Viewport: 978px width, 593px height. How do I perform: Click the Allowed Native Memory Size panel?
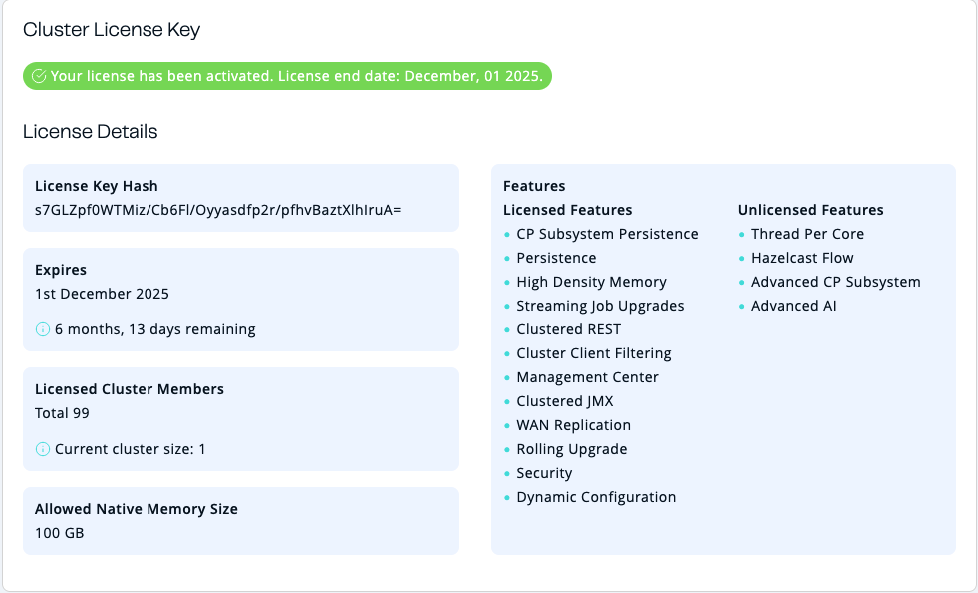pyautogui.click(x=240, y=520)
